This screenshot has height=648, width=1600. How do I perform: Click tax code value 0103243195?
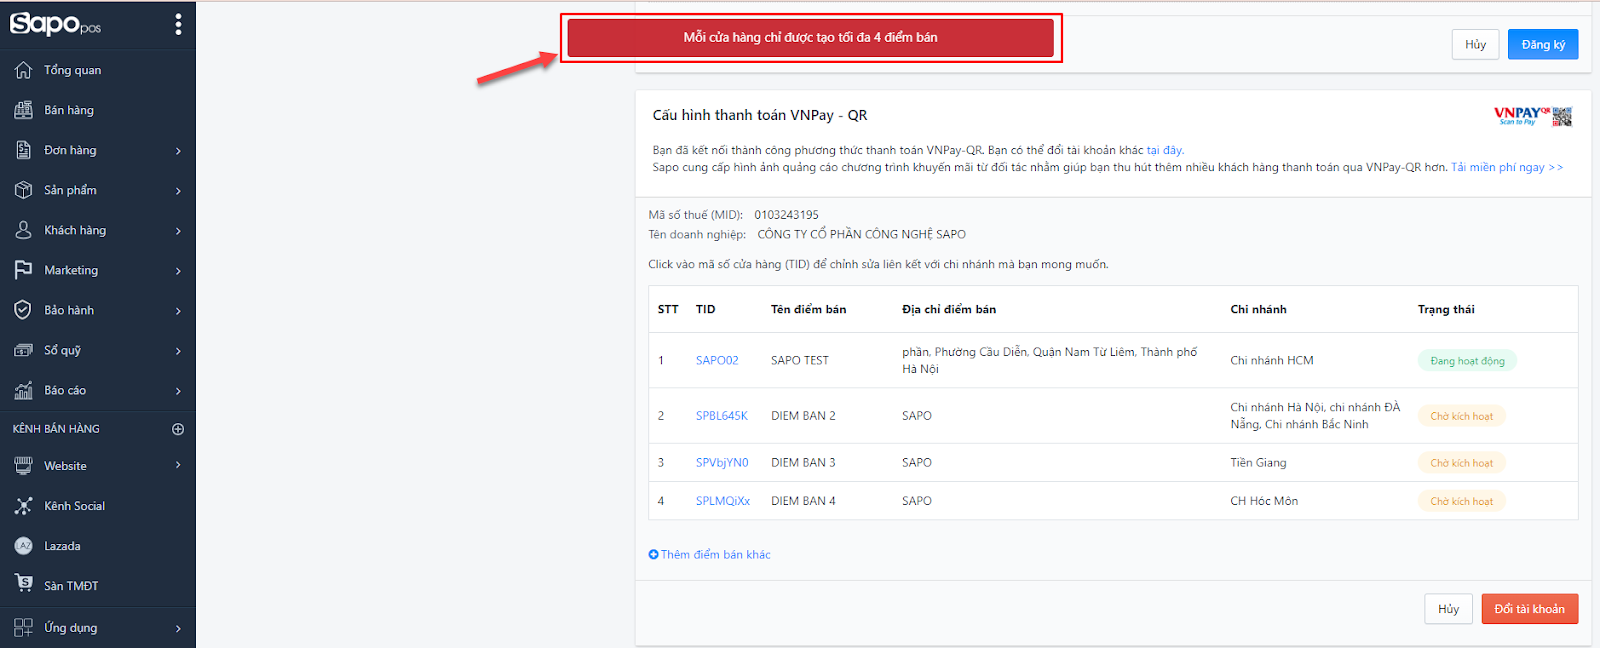tap(786, 215)
